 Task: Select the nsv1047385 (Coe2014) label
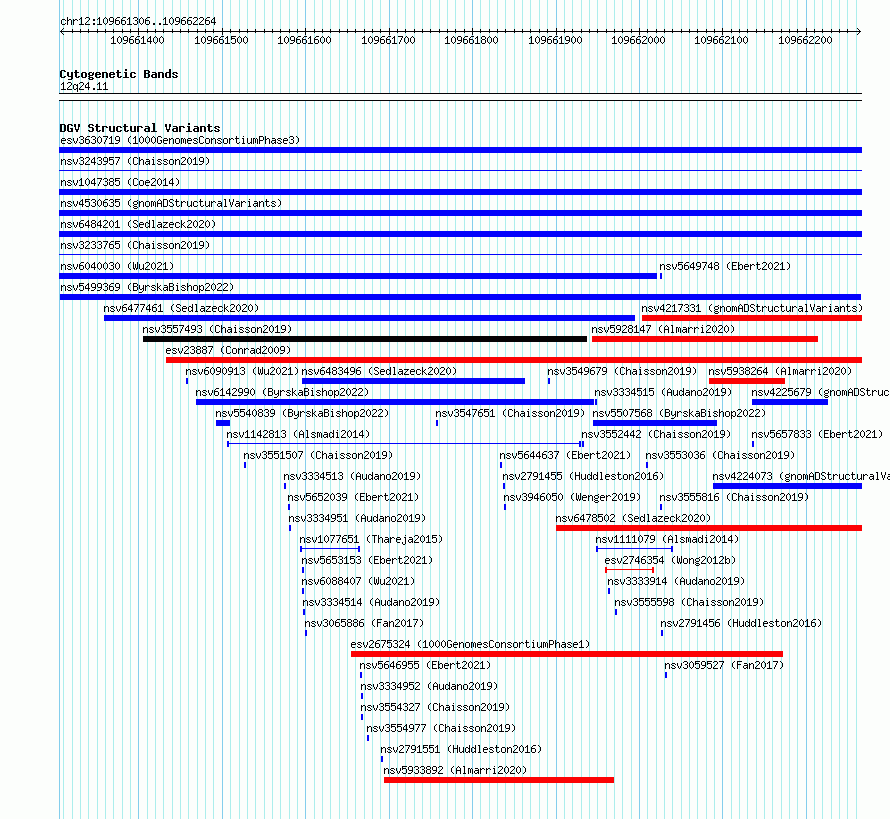point(120,182)
